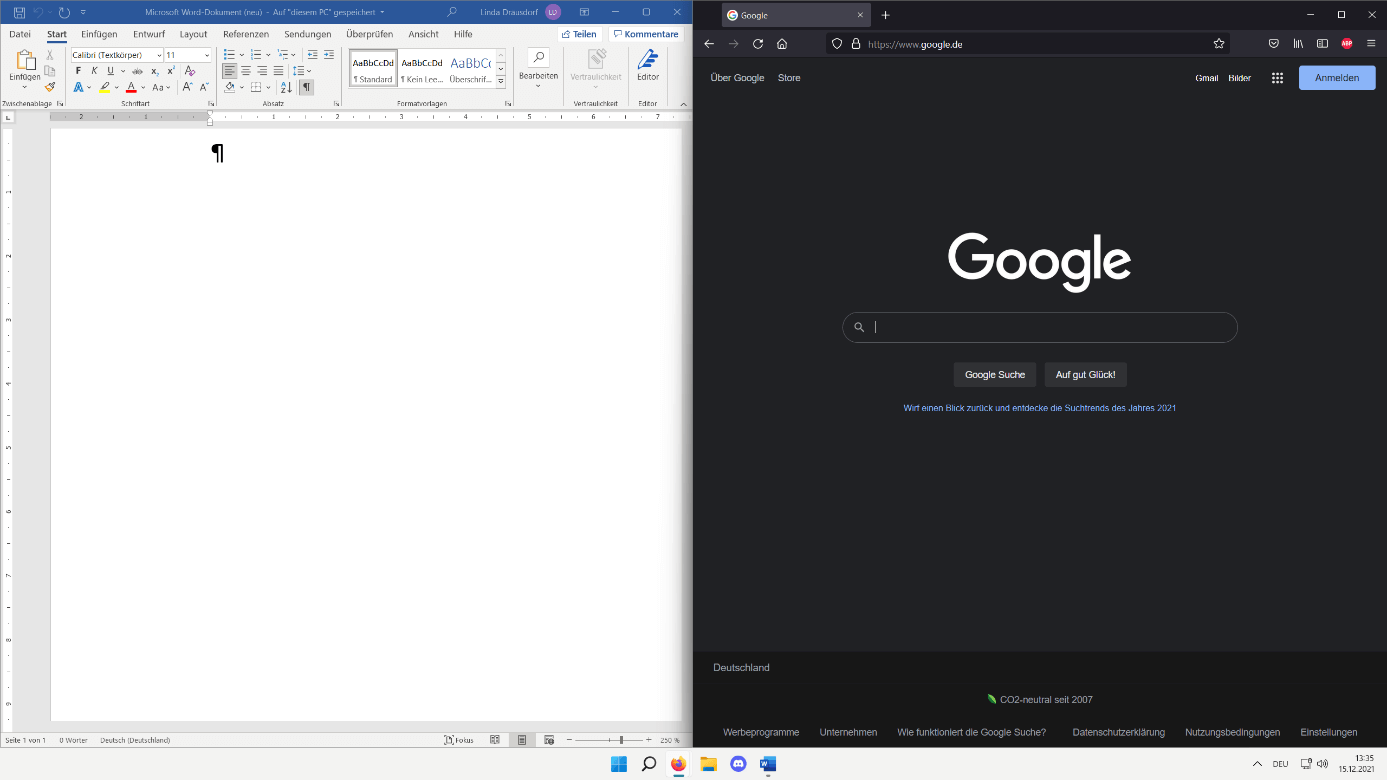This screenshot has width=1387, height=780.
Task: Click the Auf gut Glück! button
Action: pyautogui.click(x=1086, y=375)
